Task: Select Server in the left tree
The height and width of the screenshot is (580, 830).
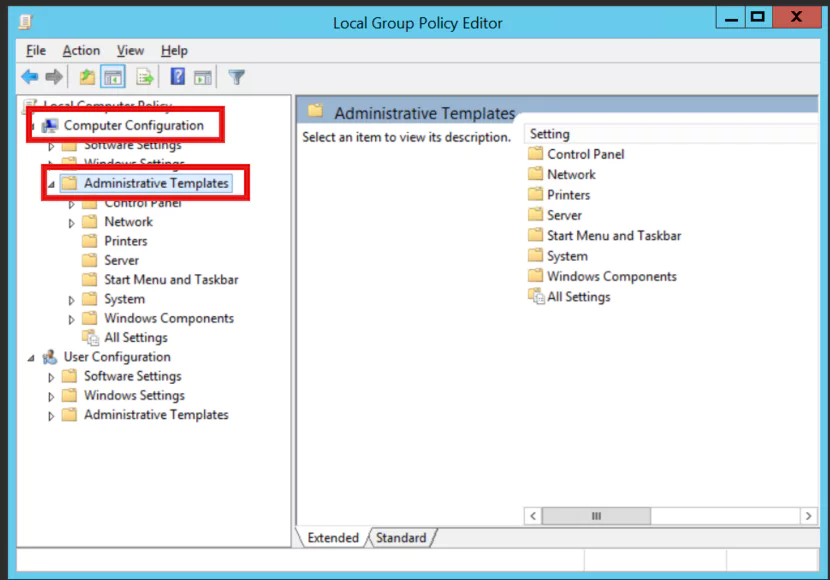Action: (x=121, y=260)
